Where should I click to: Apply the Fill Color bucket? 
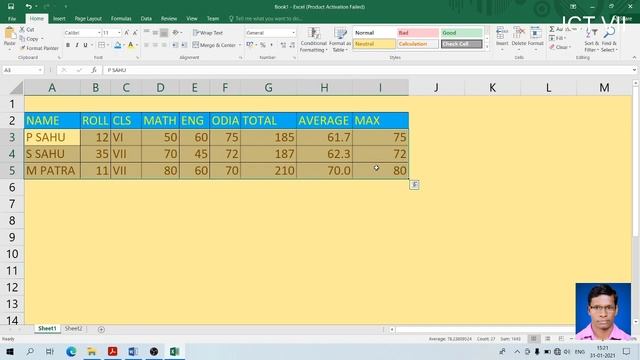tap(118, 45)
